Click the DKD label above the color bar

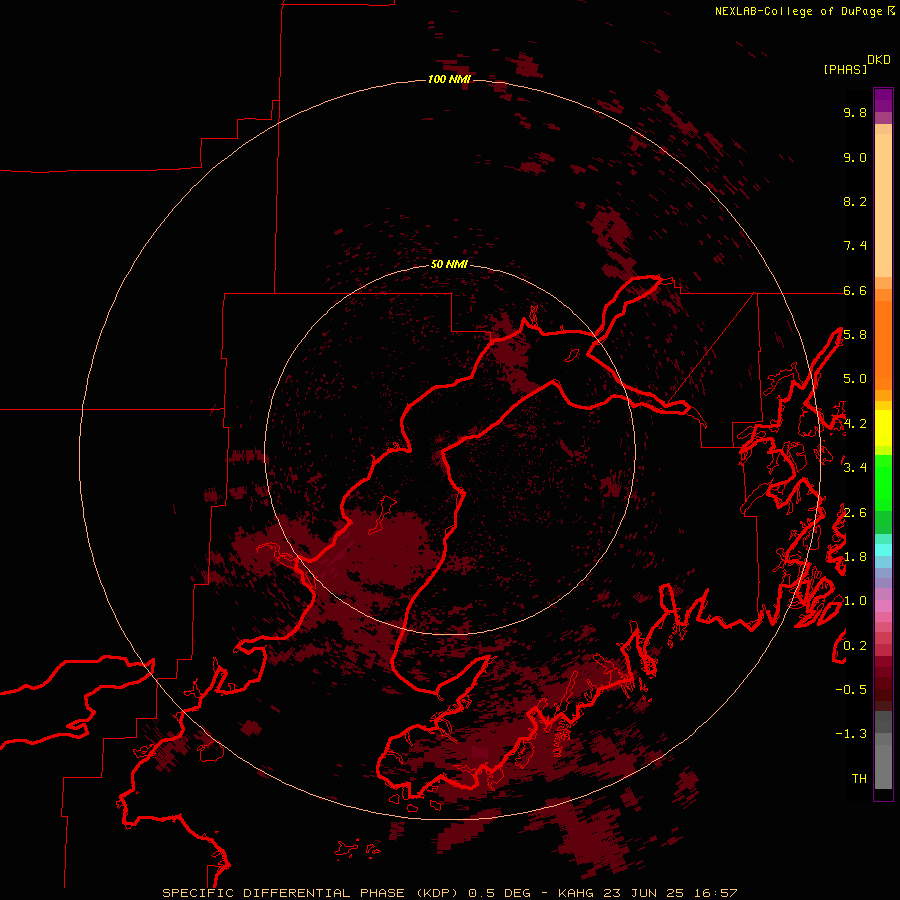click(878, 60)
